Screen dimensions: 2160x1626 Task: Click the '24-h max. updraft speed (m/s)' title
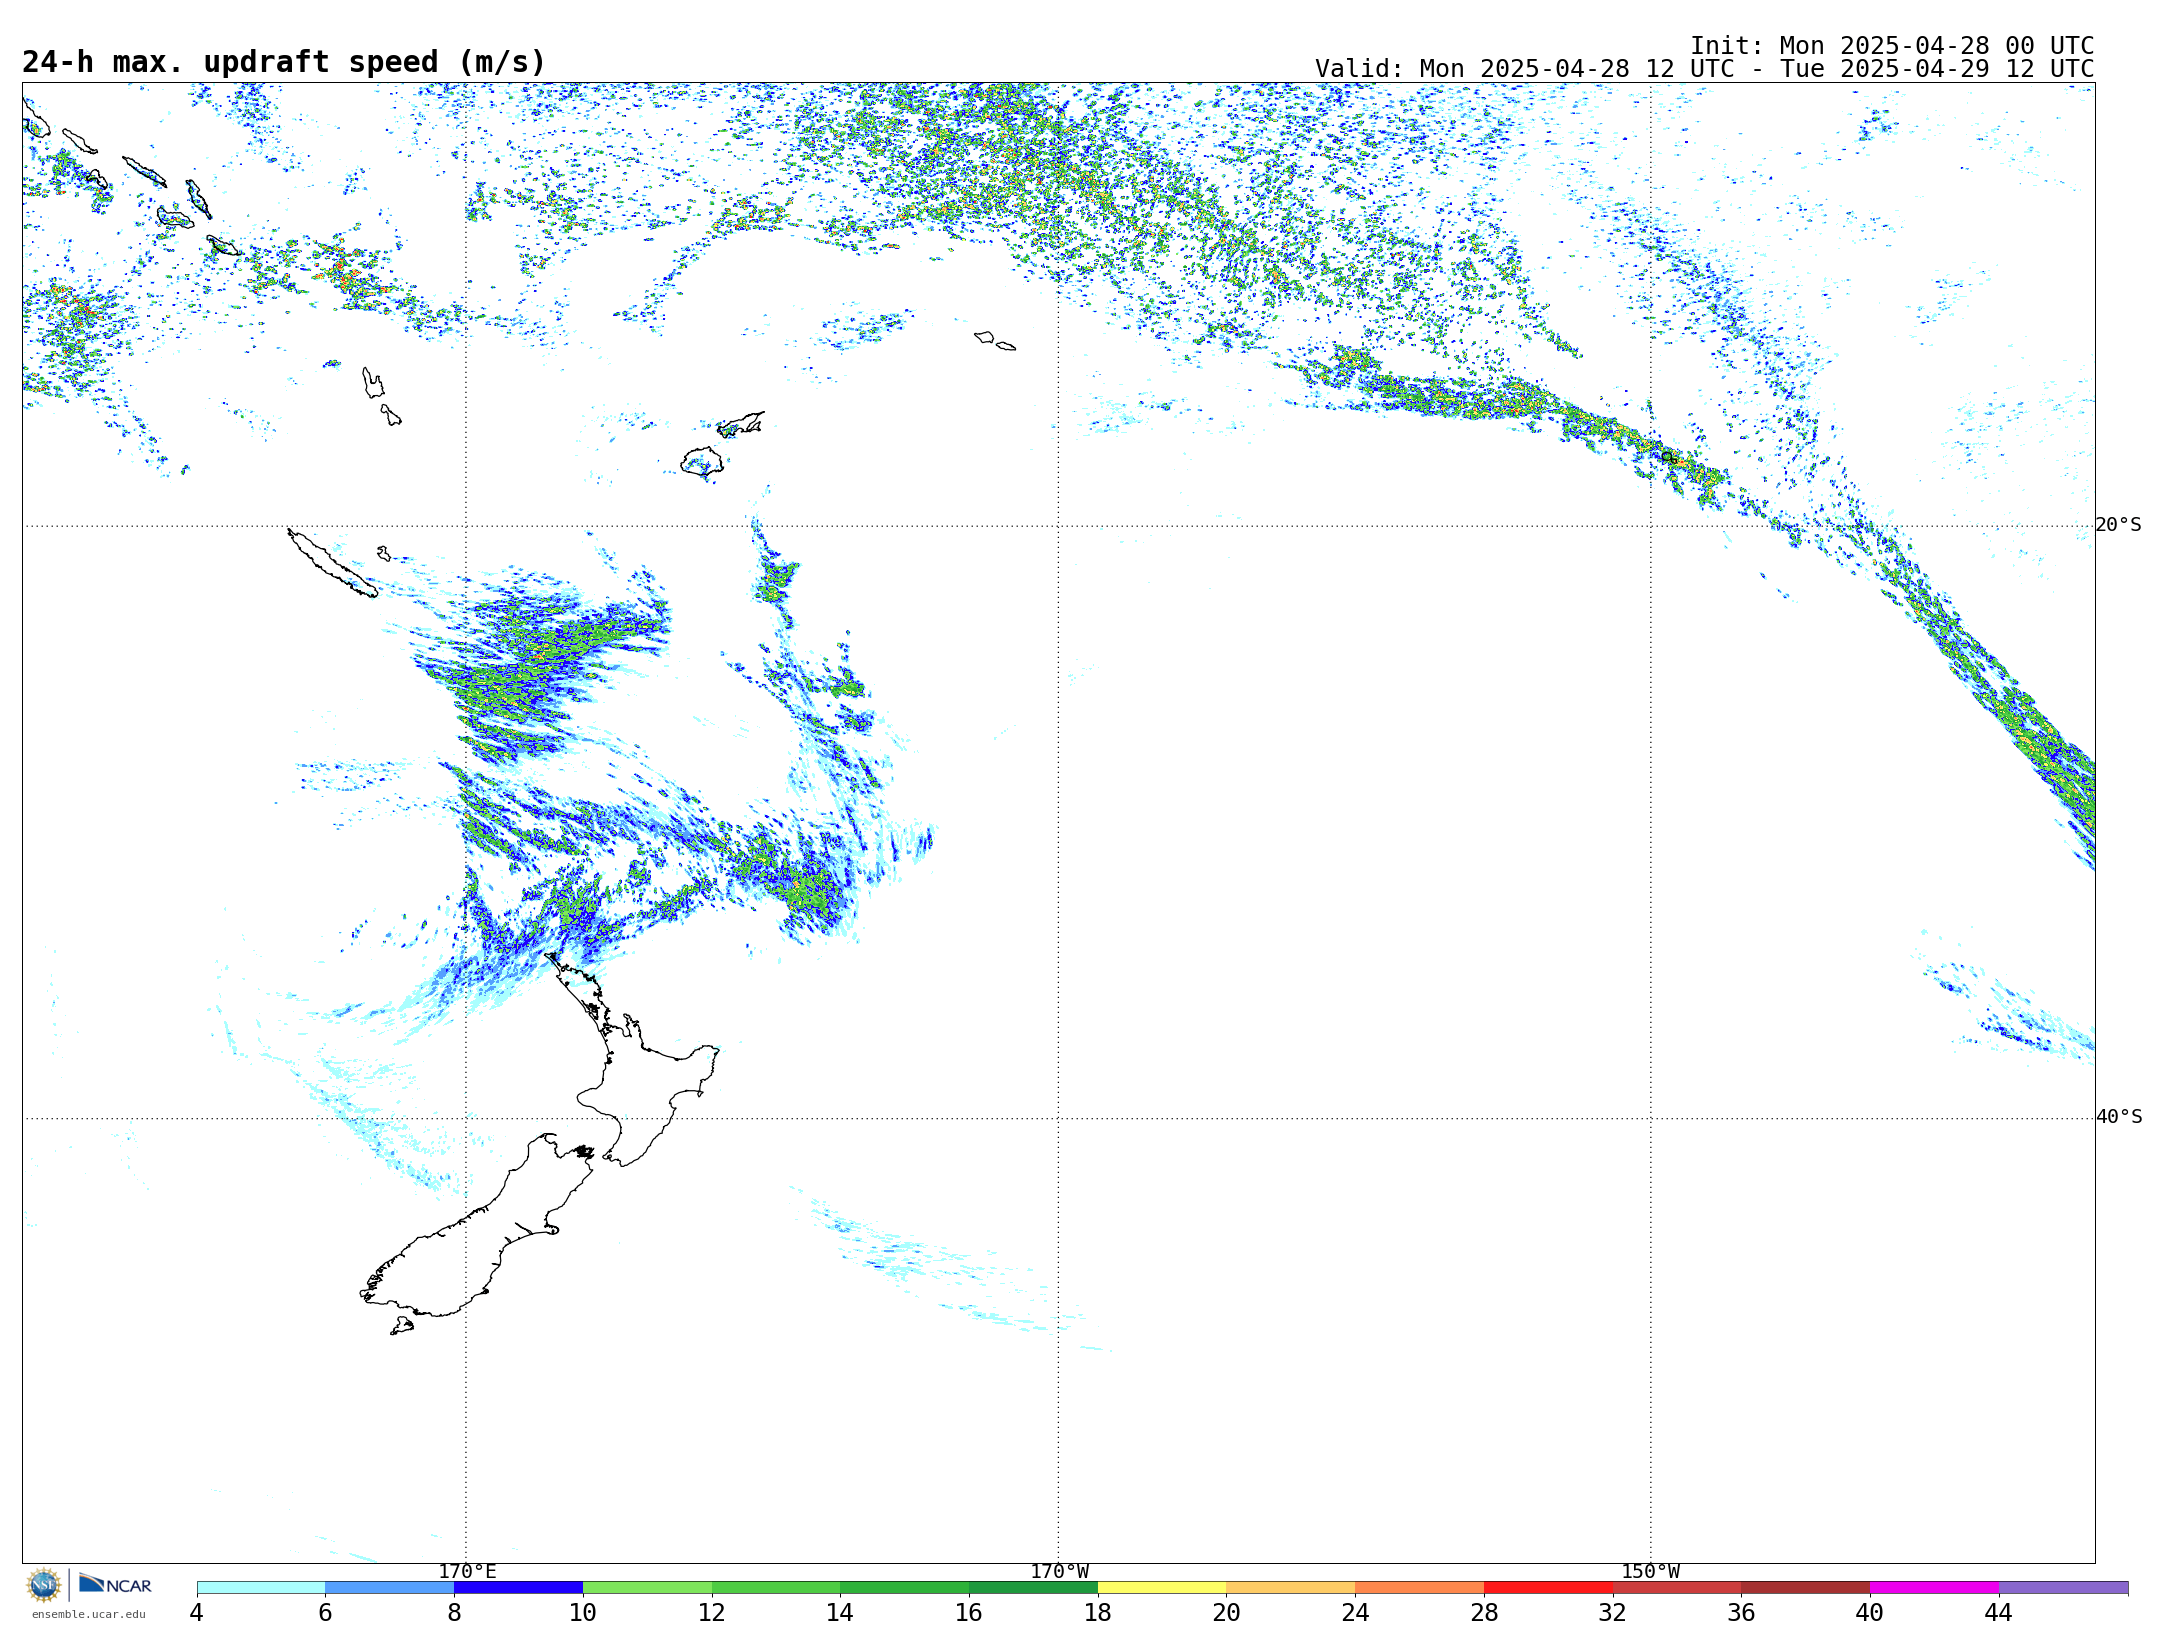(284, 62)
